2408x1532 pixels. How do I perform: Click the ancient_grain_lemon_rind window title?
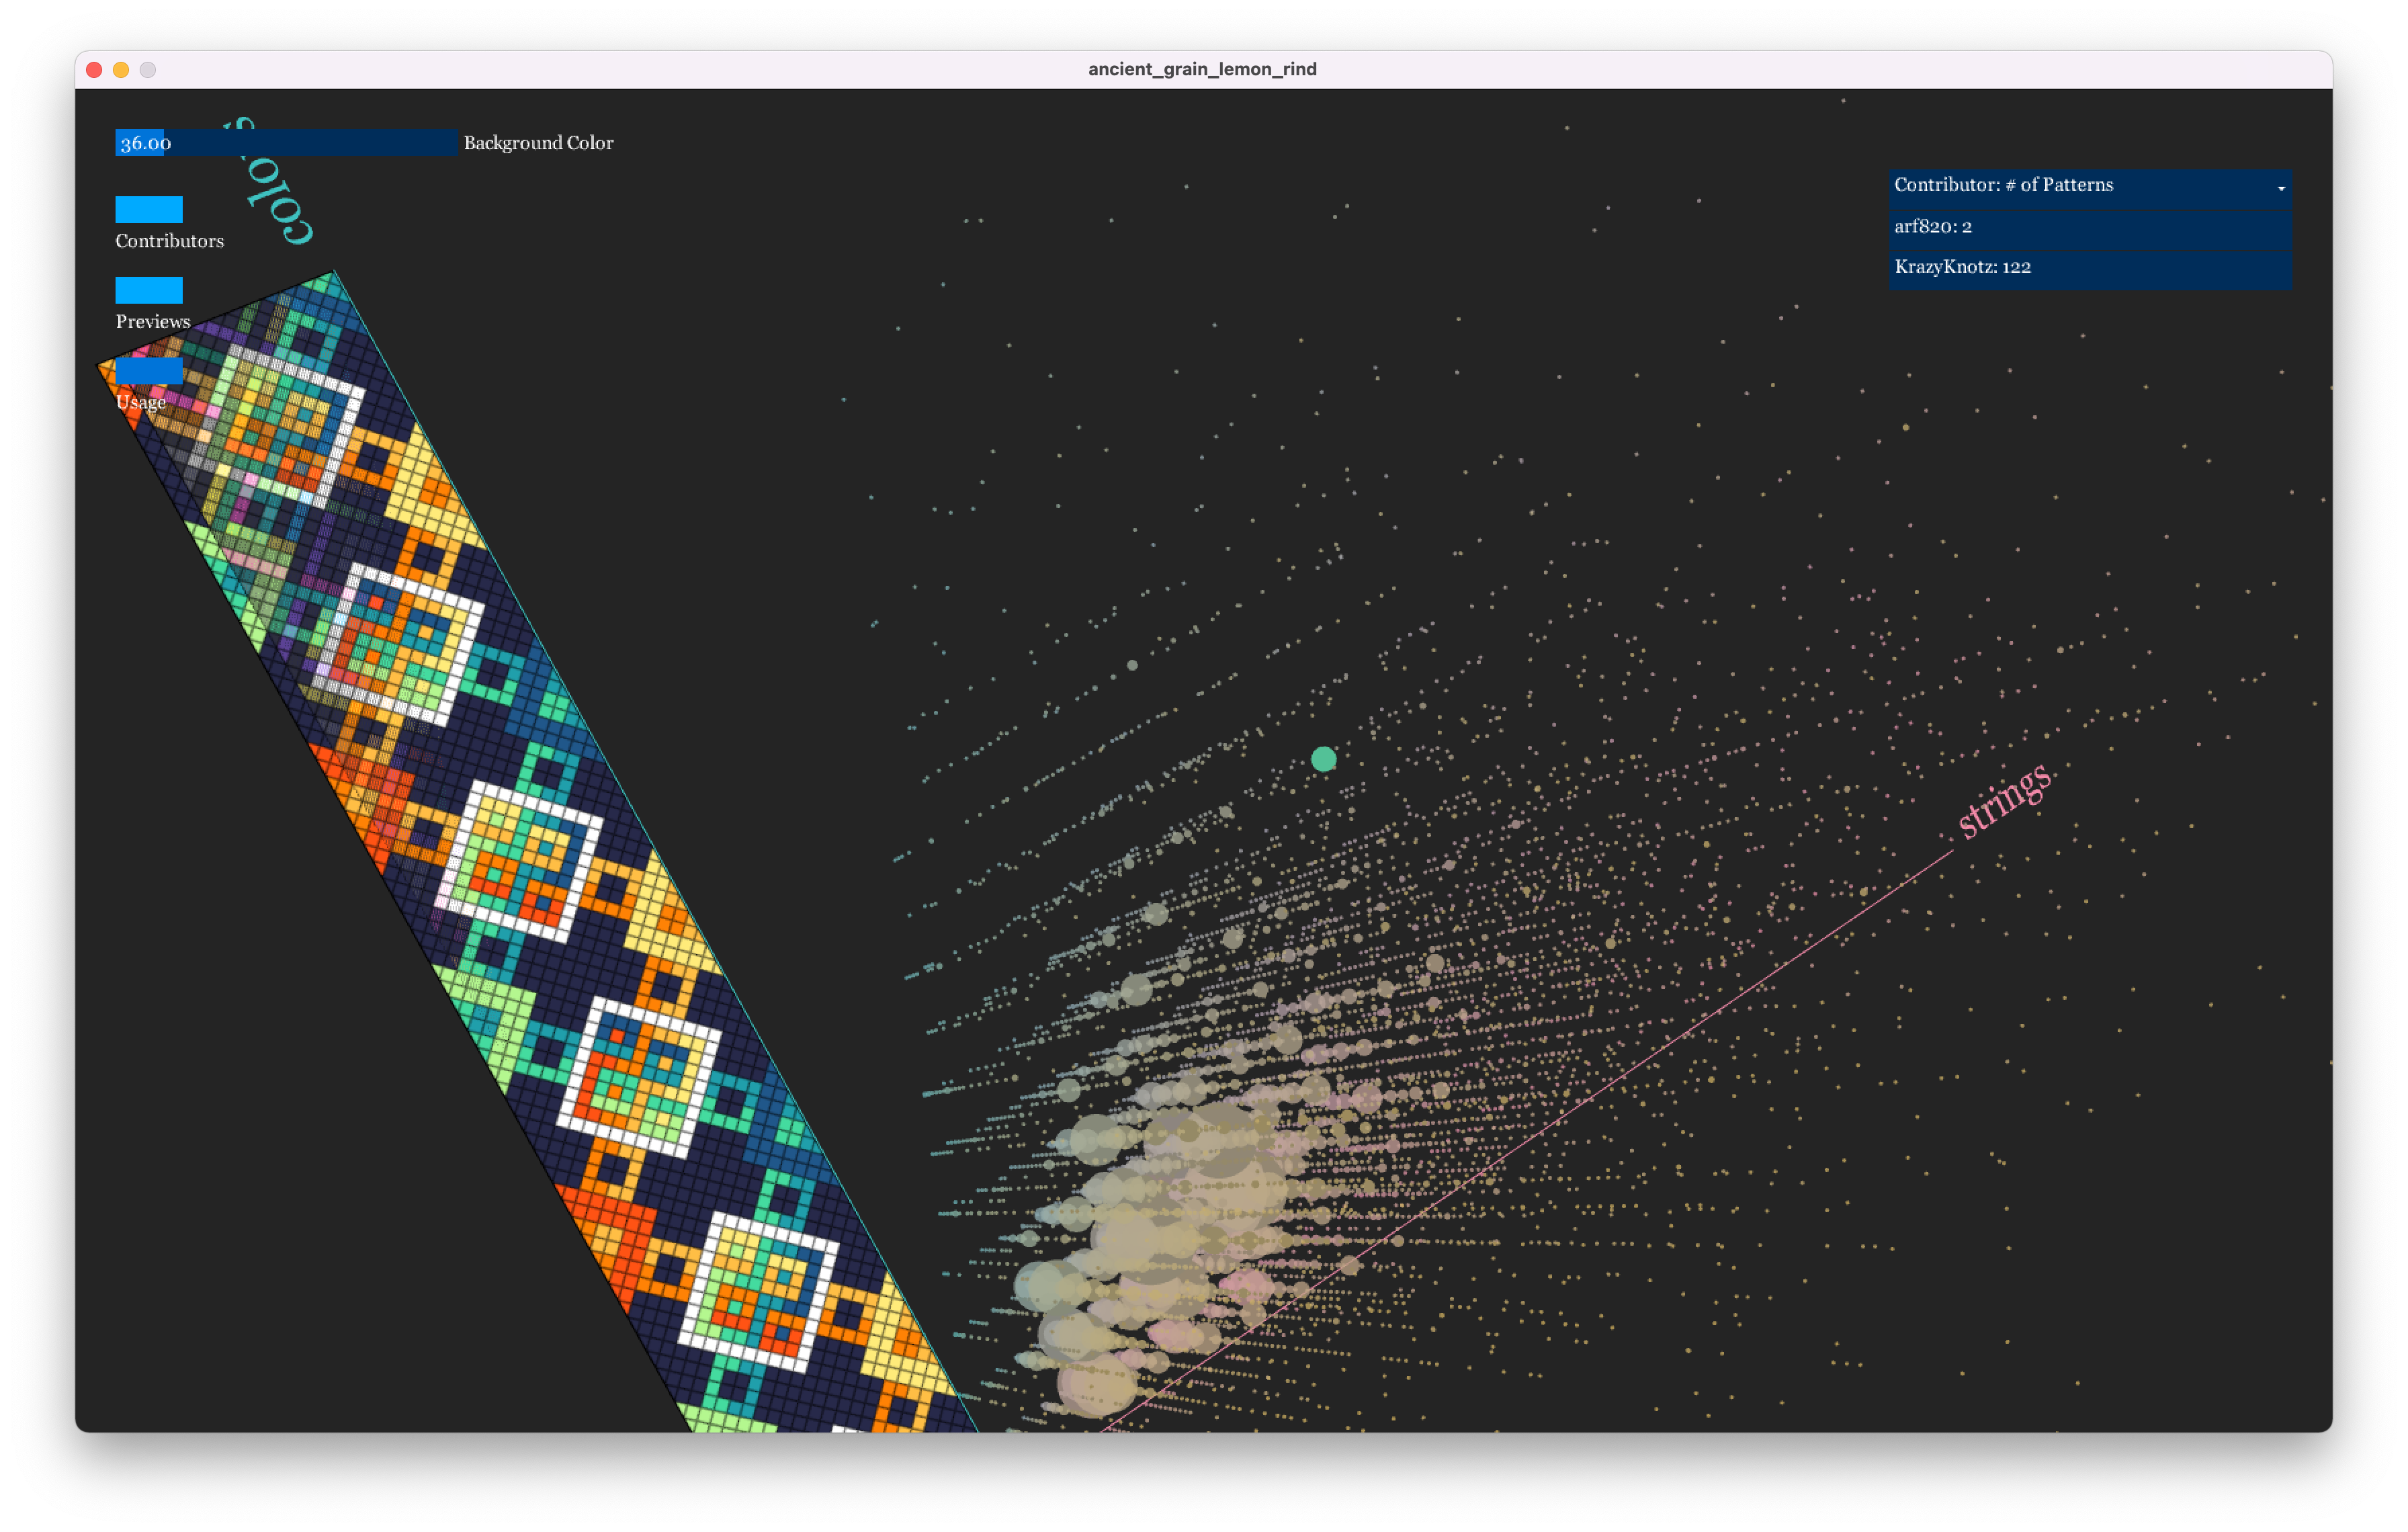click(1202, 69)
